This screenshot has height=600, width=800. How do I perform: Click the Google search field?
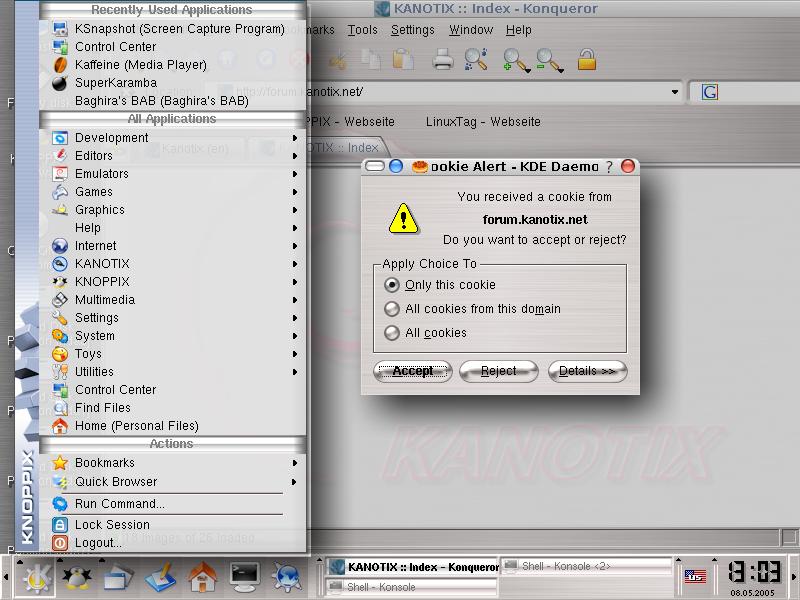pos(759,92)
